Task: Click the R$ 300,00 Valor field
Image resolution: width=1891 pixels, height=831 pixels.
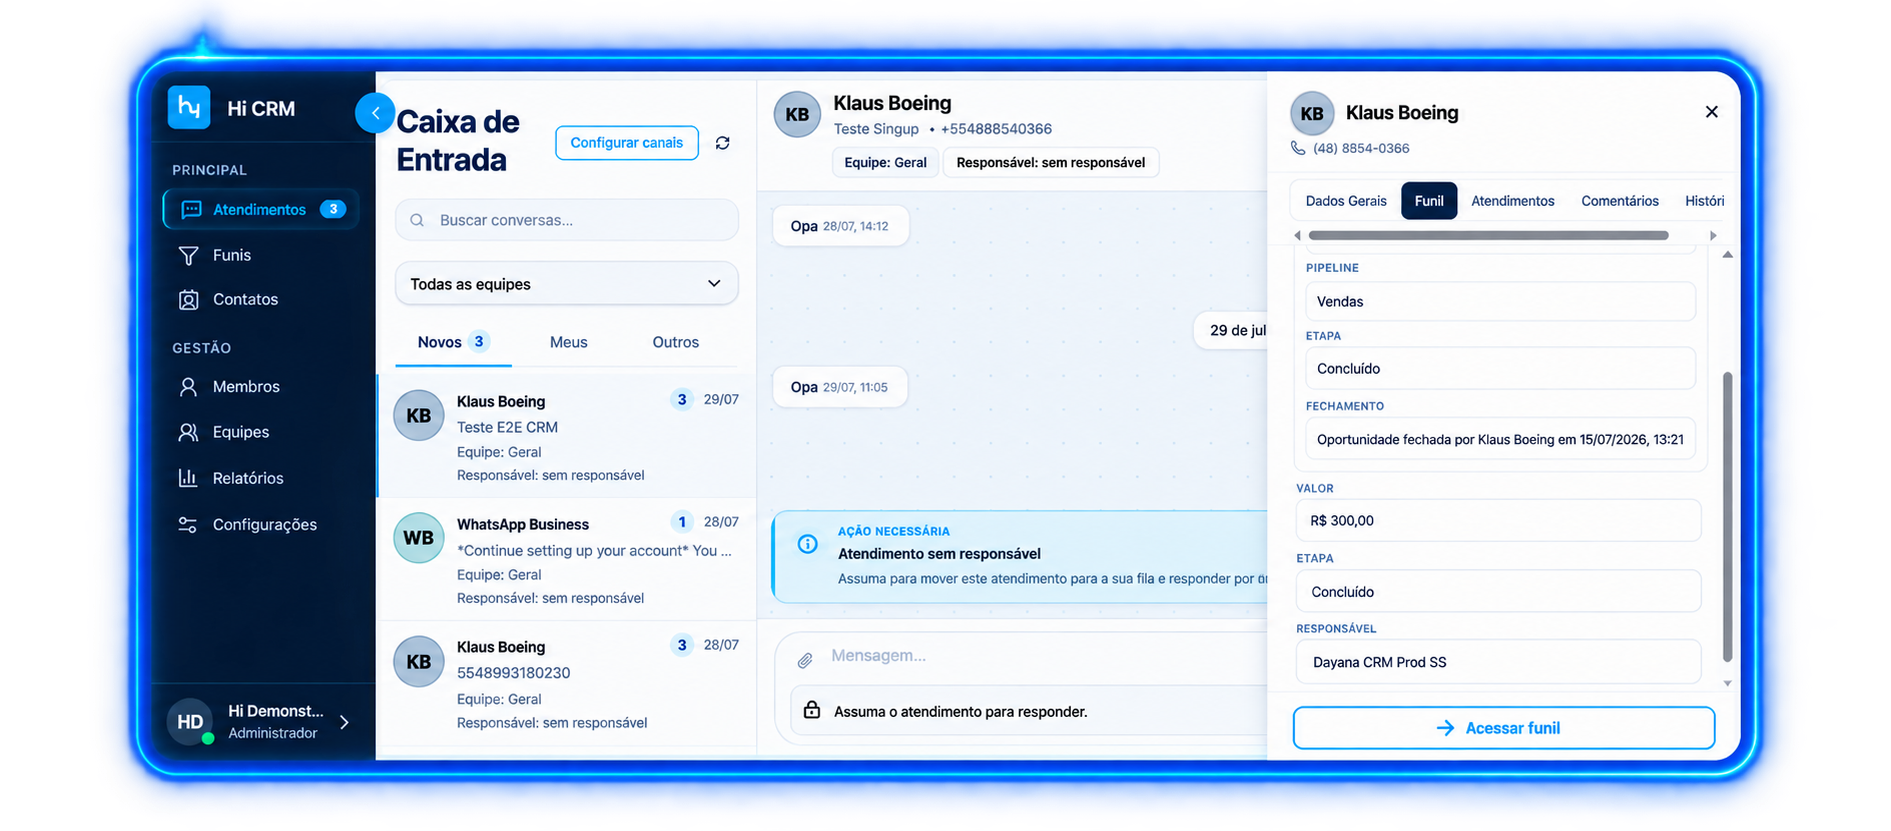Action: tap(1498, 520)
